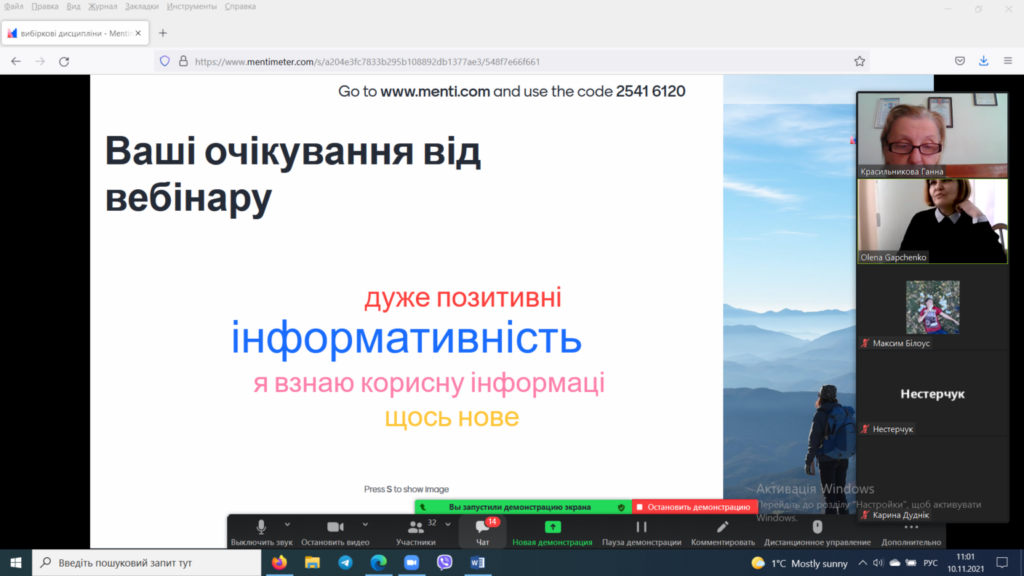
Task: Bookmark this page with the star icon
Action: pyautogui.click(x=859, y=61)
